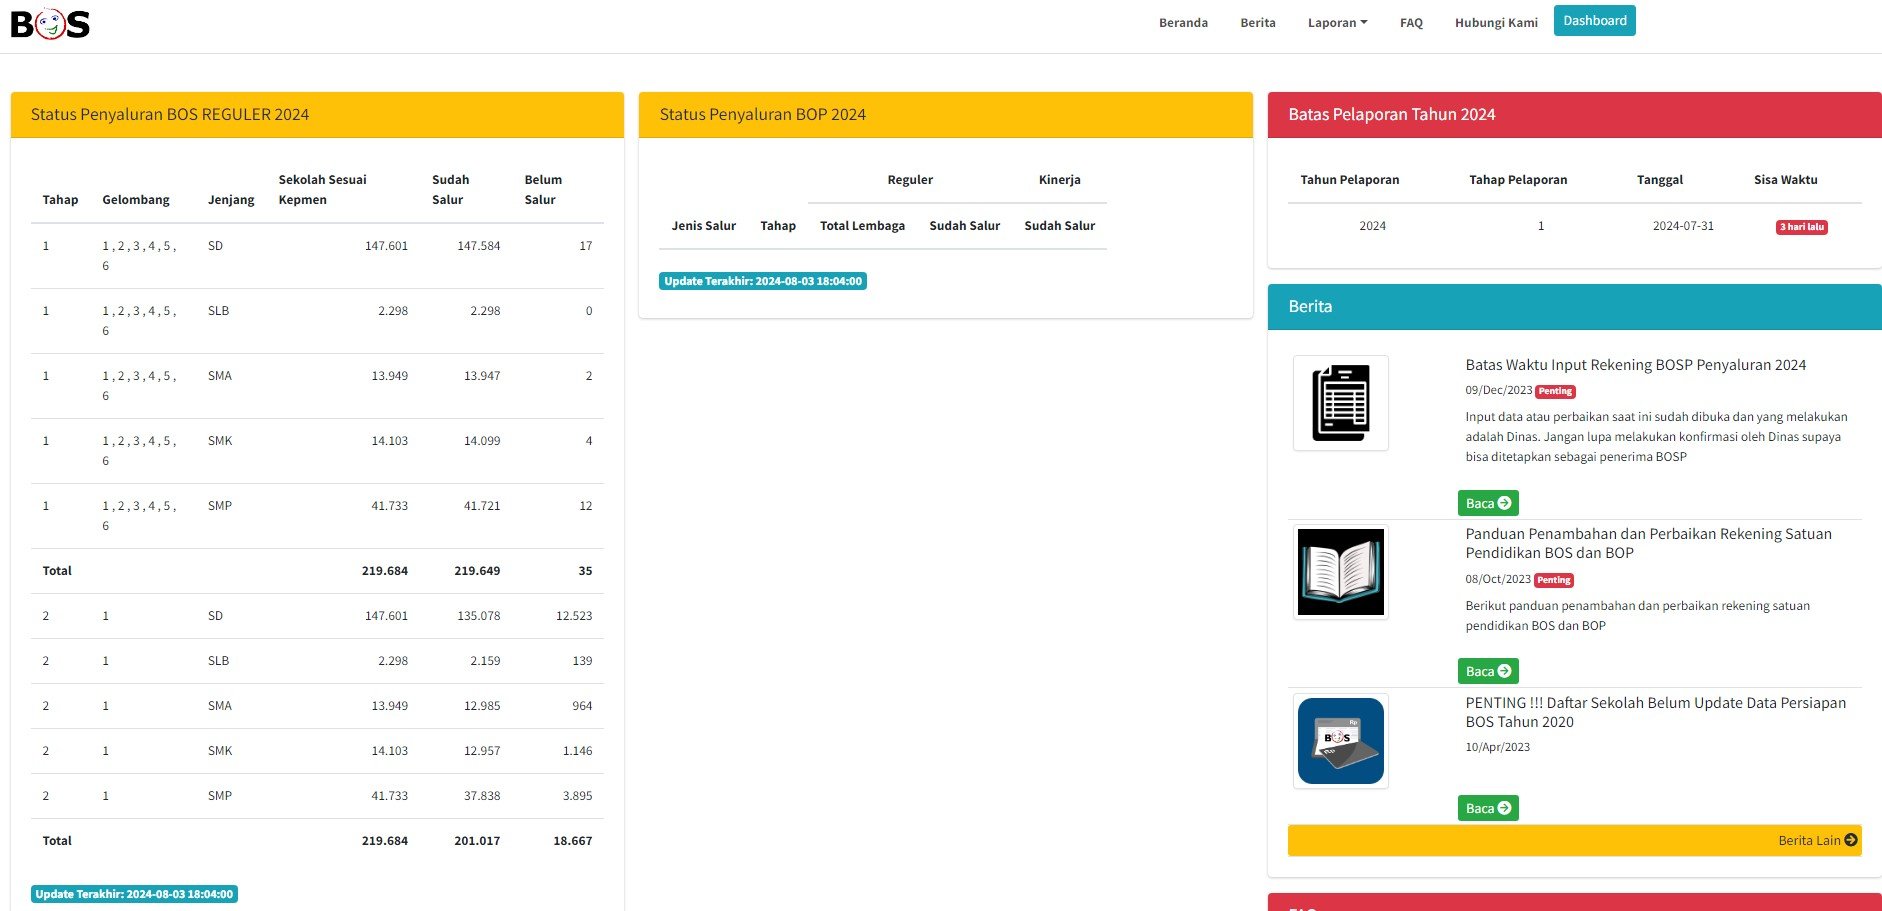Click the Penting badge dated 09/Dec/2023
This screenshot has width=1882, height=911.
(x=1555, y=392)
